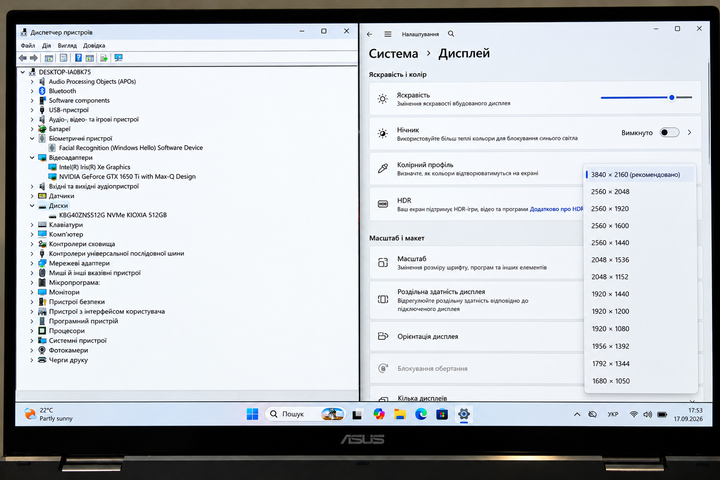The width and height of the screenshot is (720, 480).
Task: Open Copilot from the taskbar
Action: [x=379, y=414]
